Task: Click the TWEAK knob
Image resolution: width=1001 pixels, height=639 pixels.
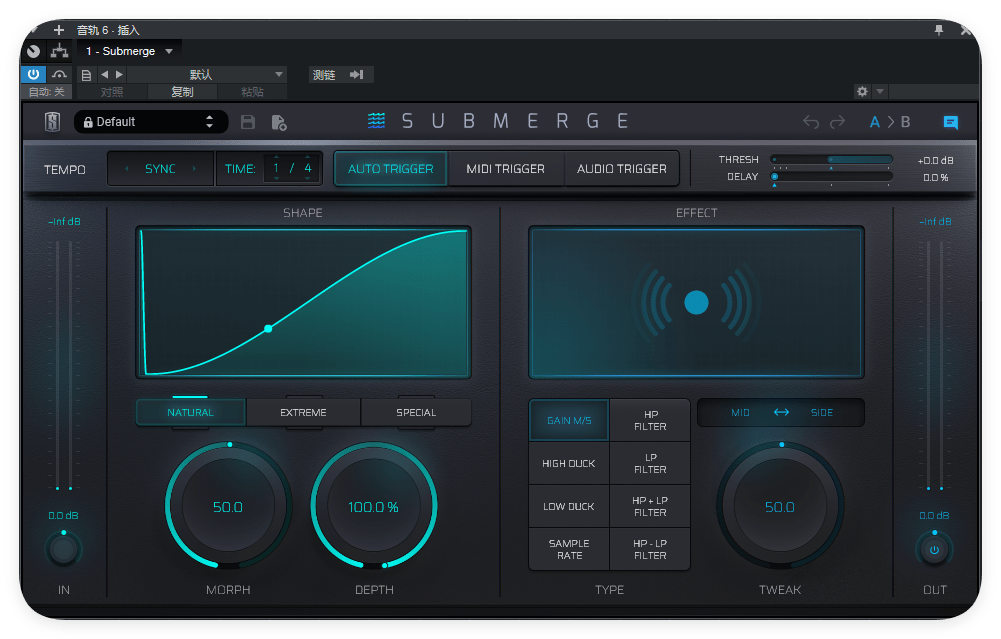Action: (780, 506)
